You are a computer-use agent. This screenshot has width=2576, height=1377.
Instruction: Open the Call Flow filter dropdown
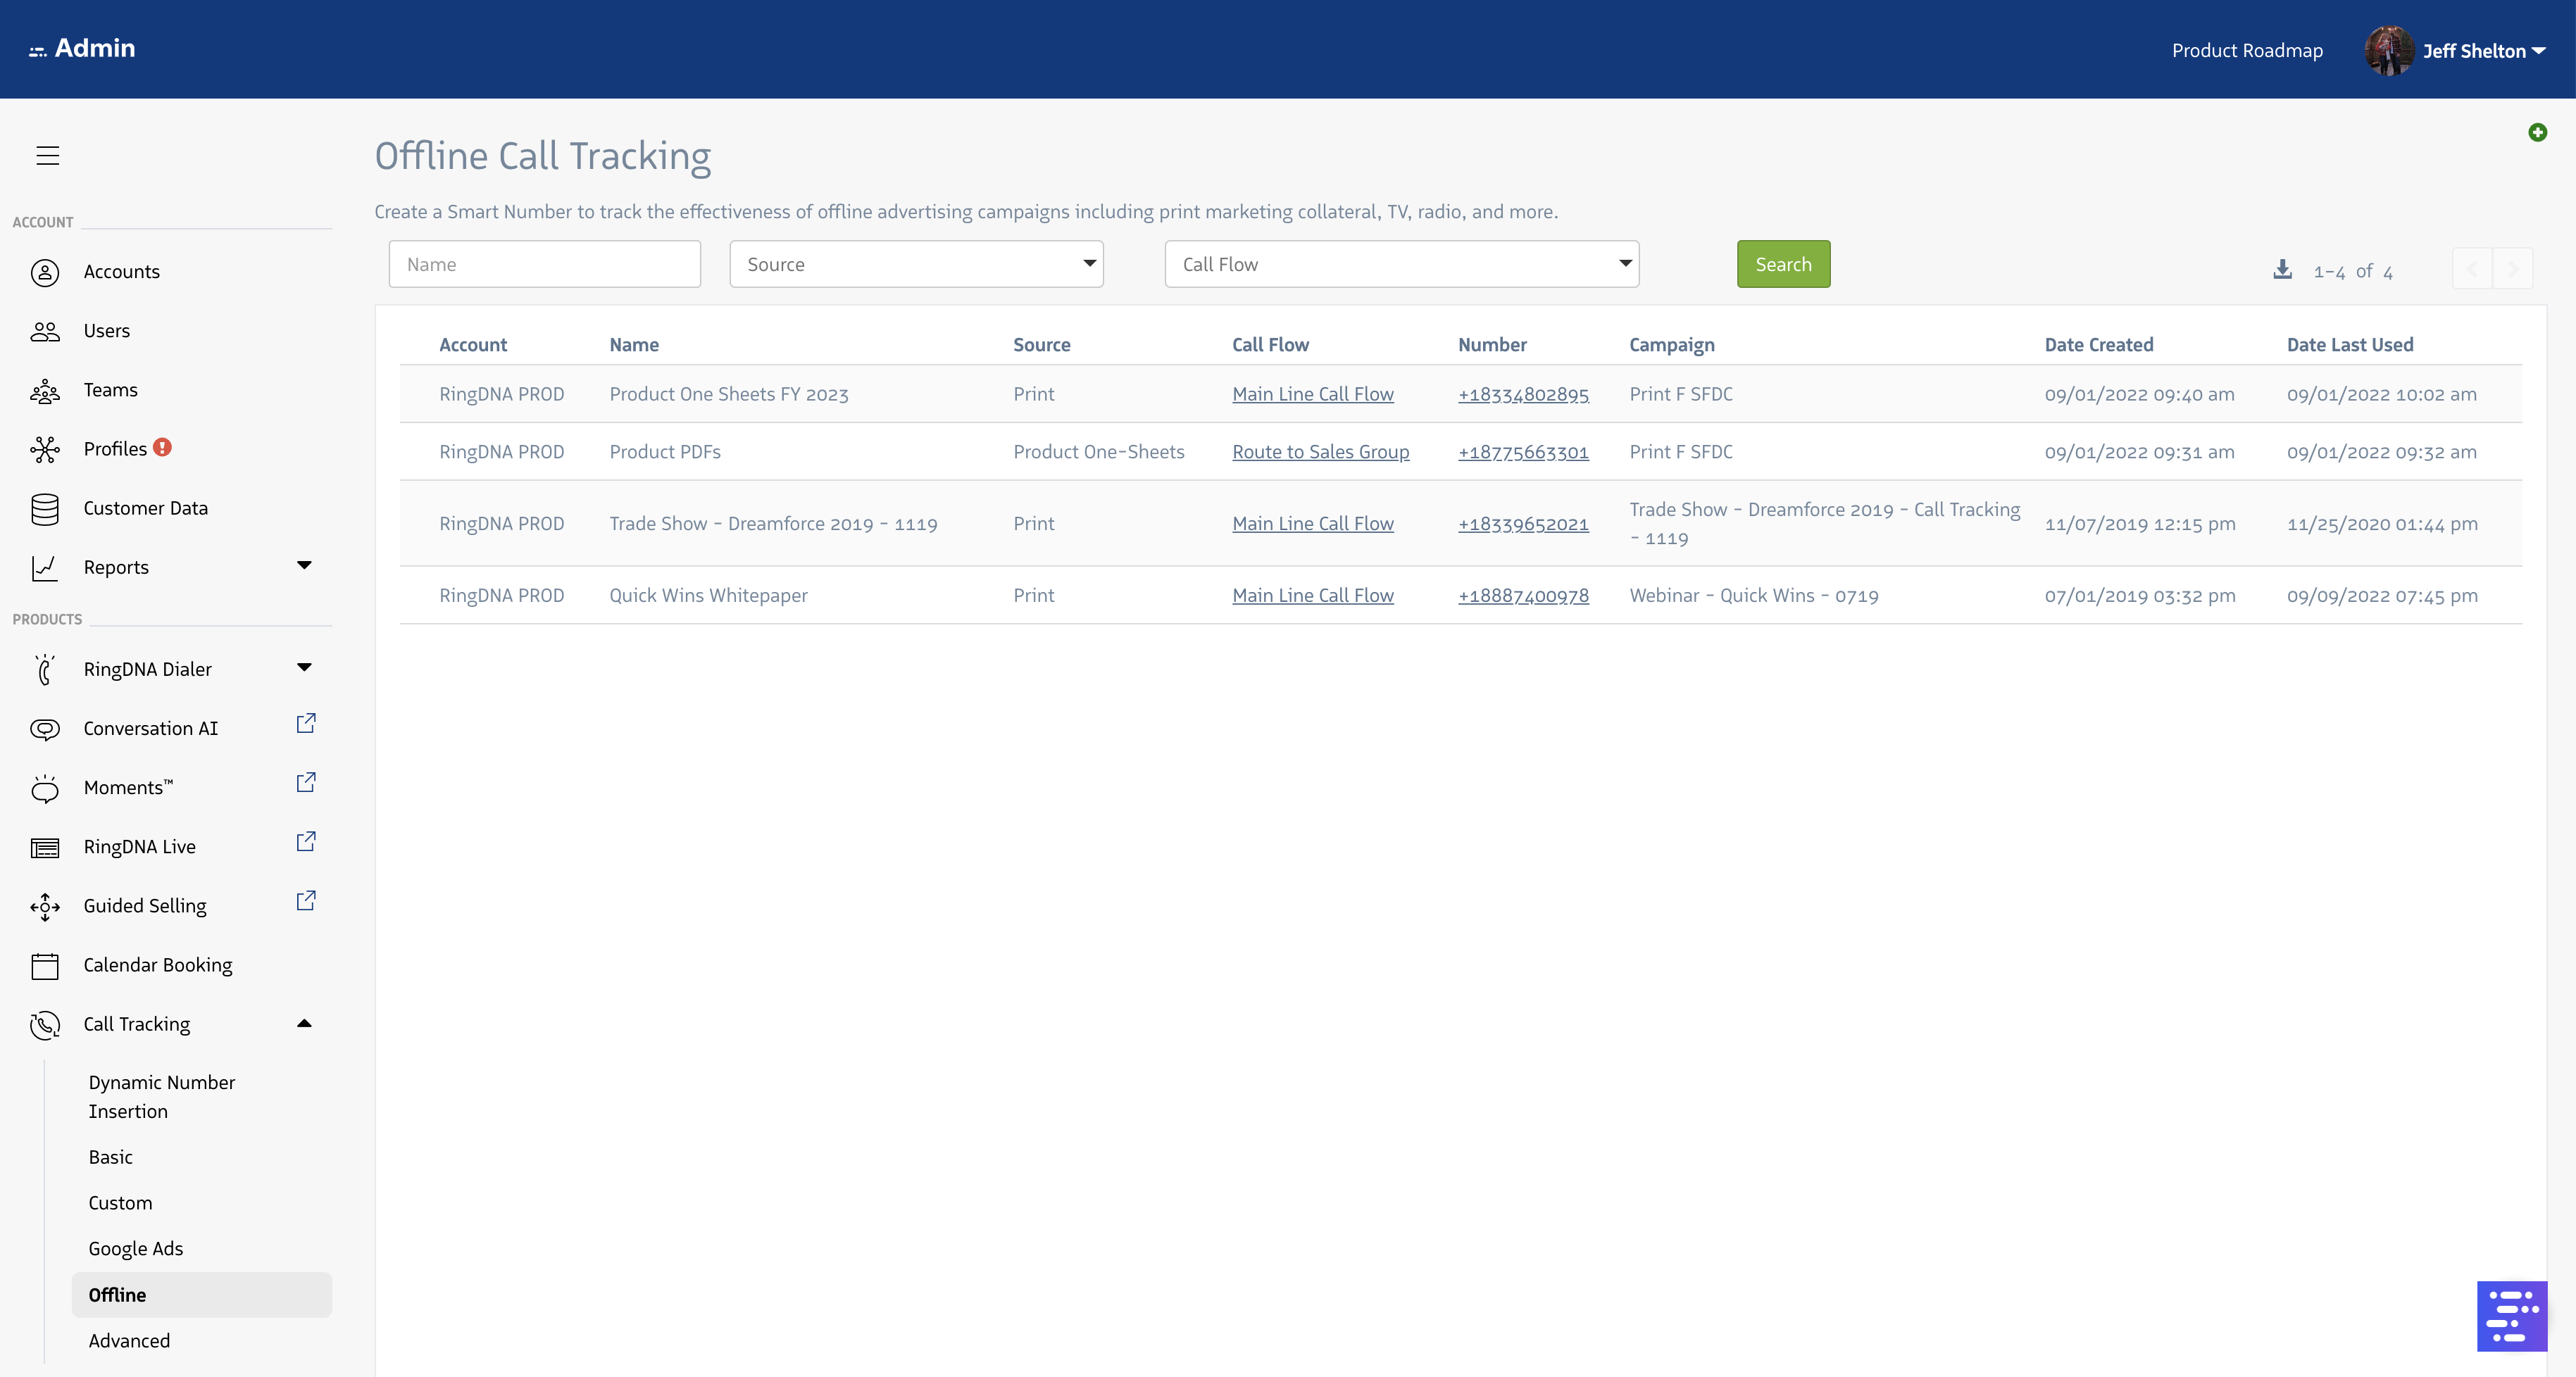[x=1401, y=264]
